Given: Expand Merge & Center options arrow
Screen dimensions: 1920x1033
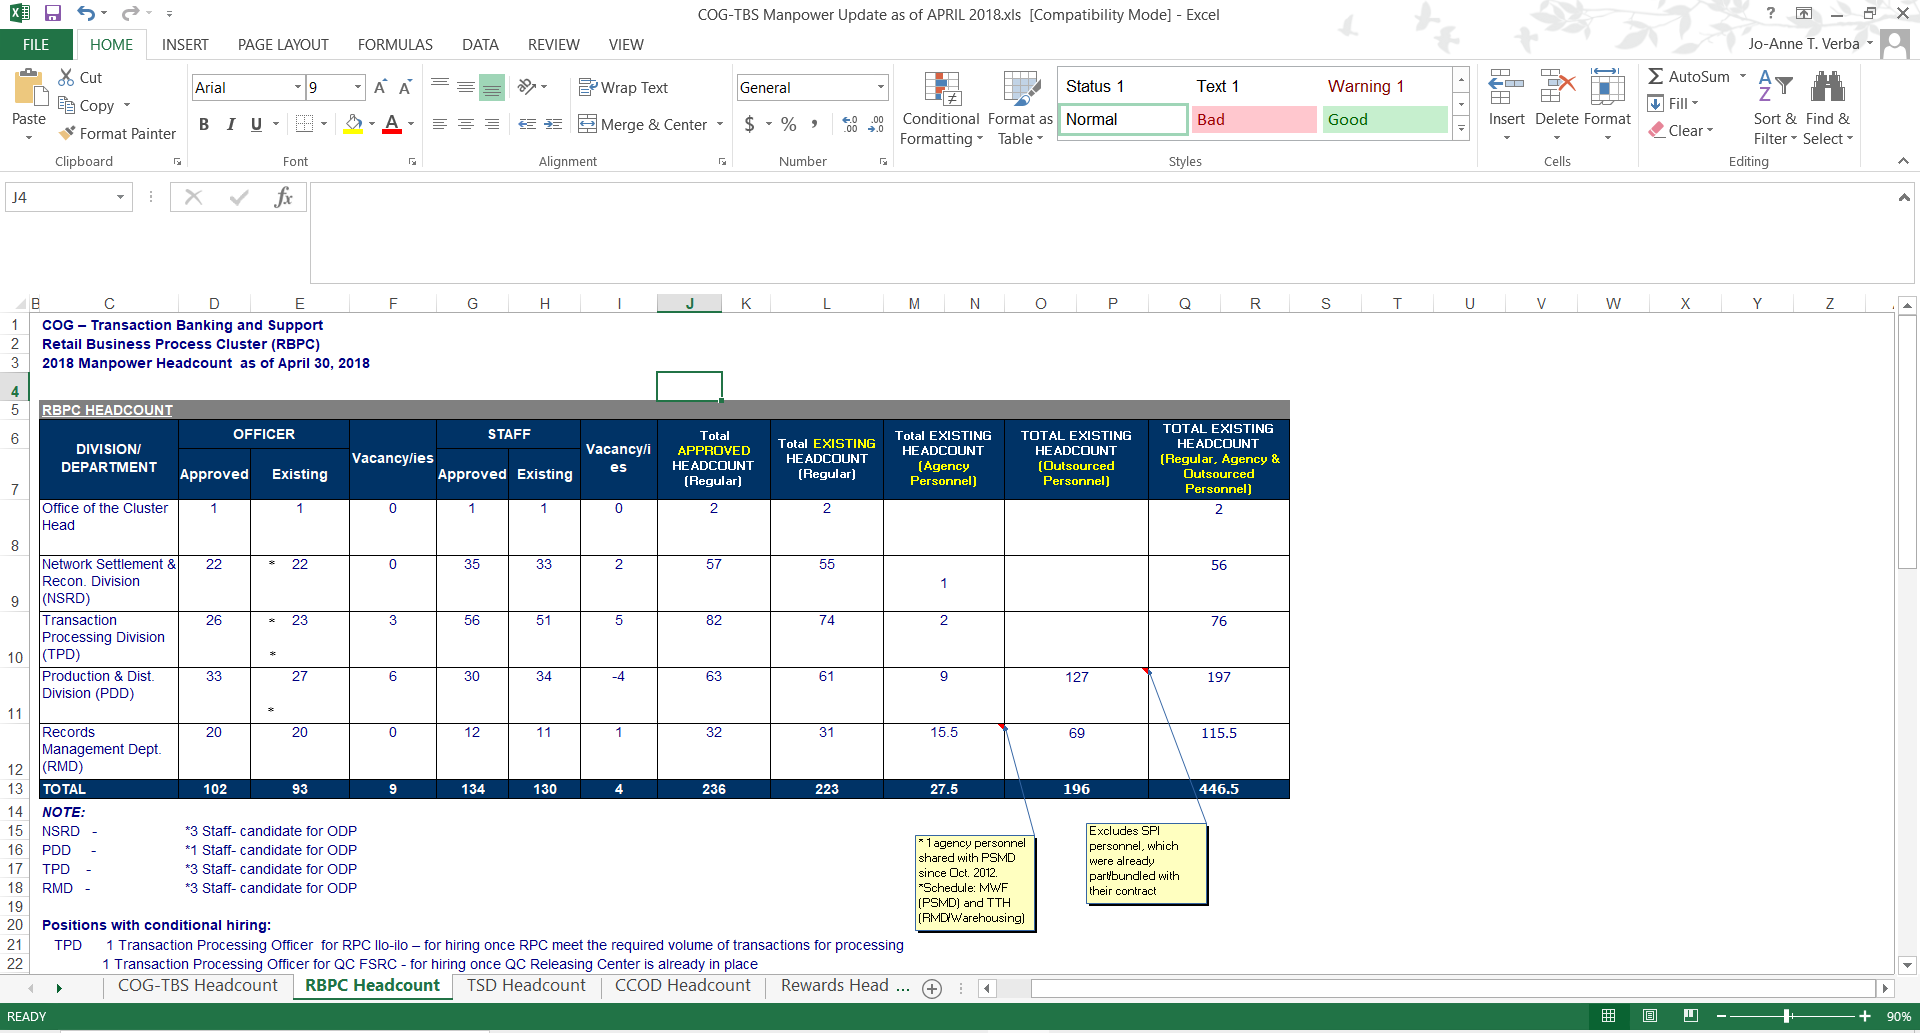Looking at the screenshot, I should coord(720,125).
